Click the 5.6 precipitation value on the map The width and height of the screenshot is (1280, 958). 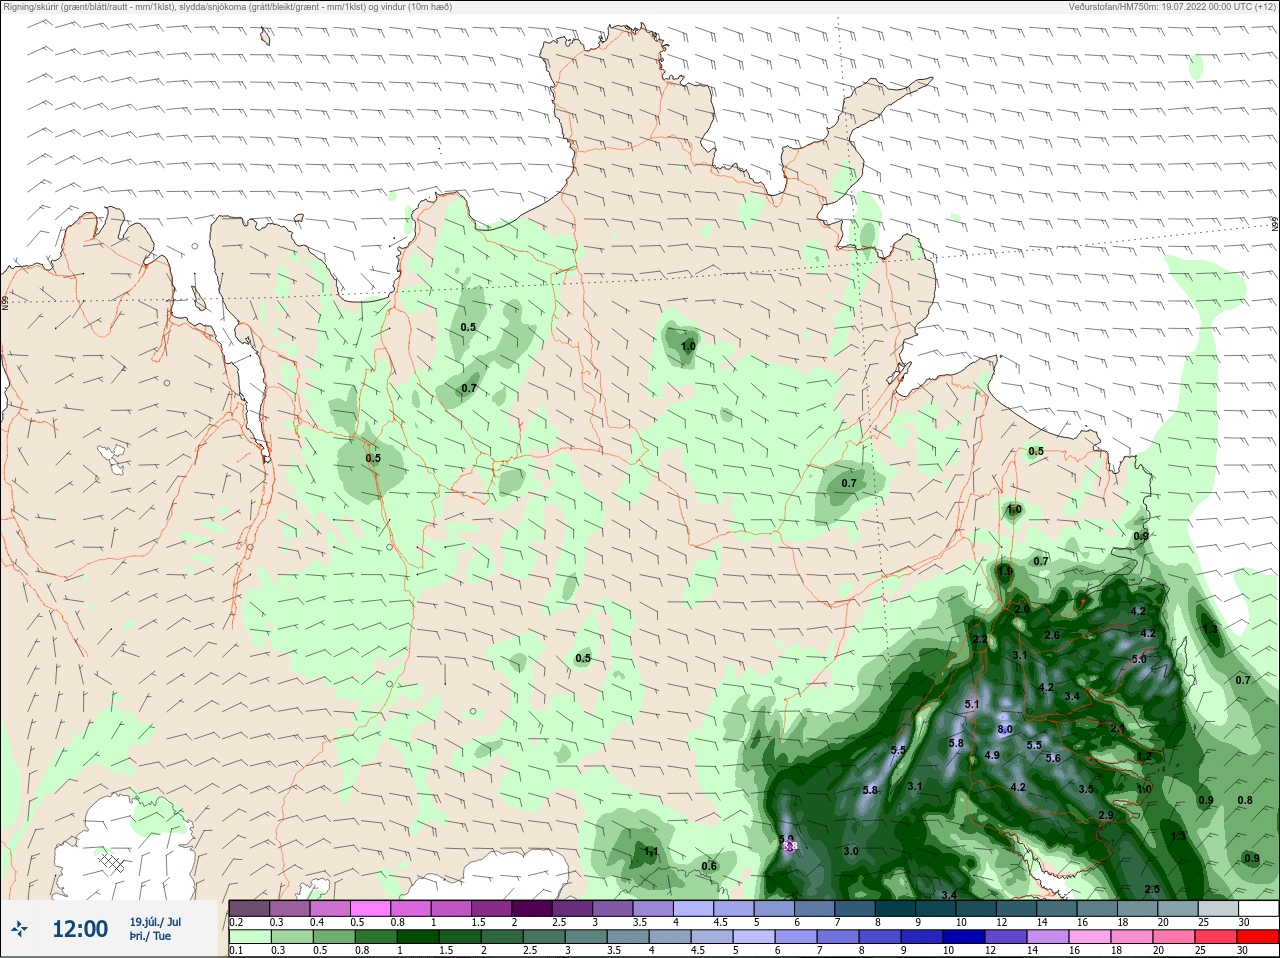(x=1053, y=758)
